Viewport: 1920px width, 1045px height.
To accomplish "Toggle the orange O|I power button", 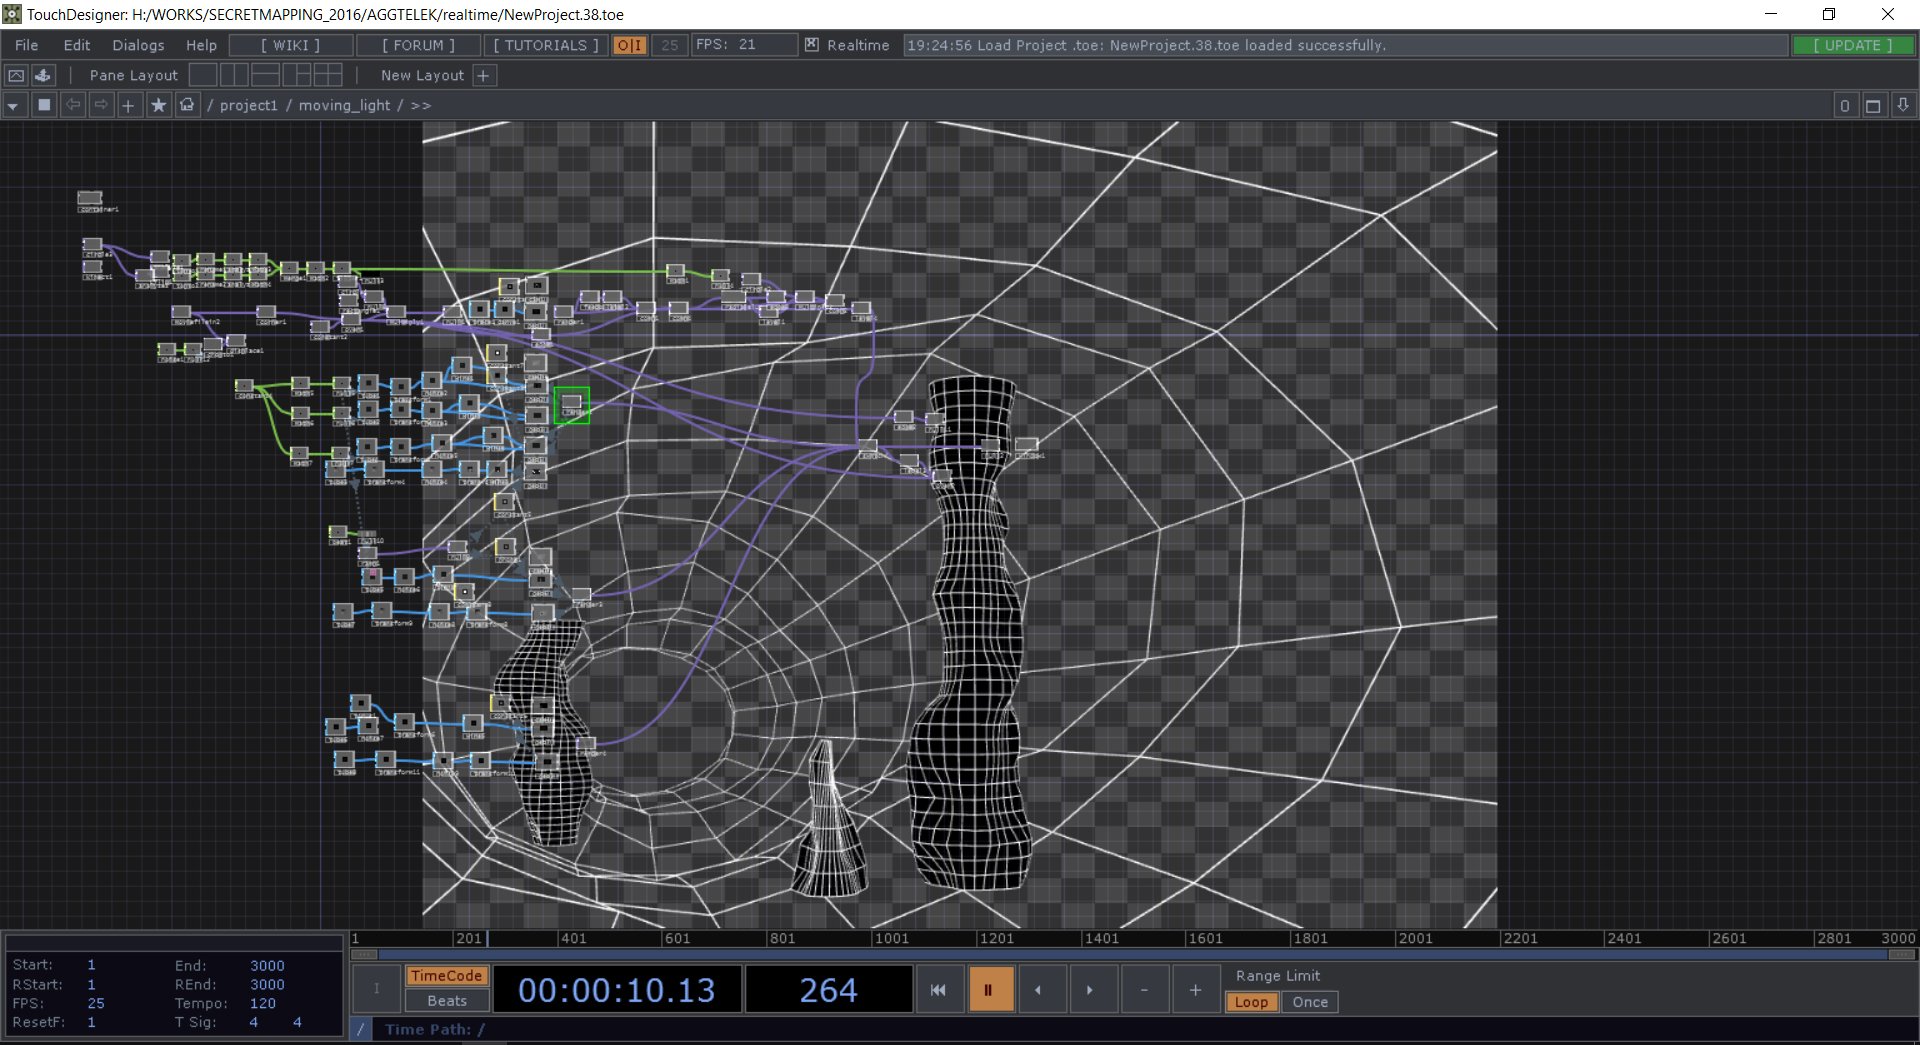I will (629, 45).
